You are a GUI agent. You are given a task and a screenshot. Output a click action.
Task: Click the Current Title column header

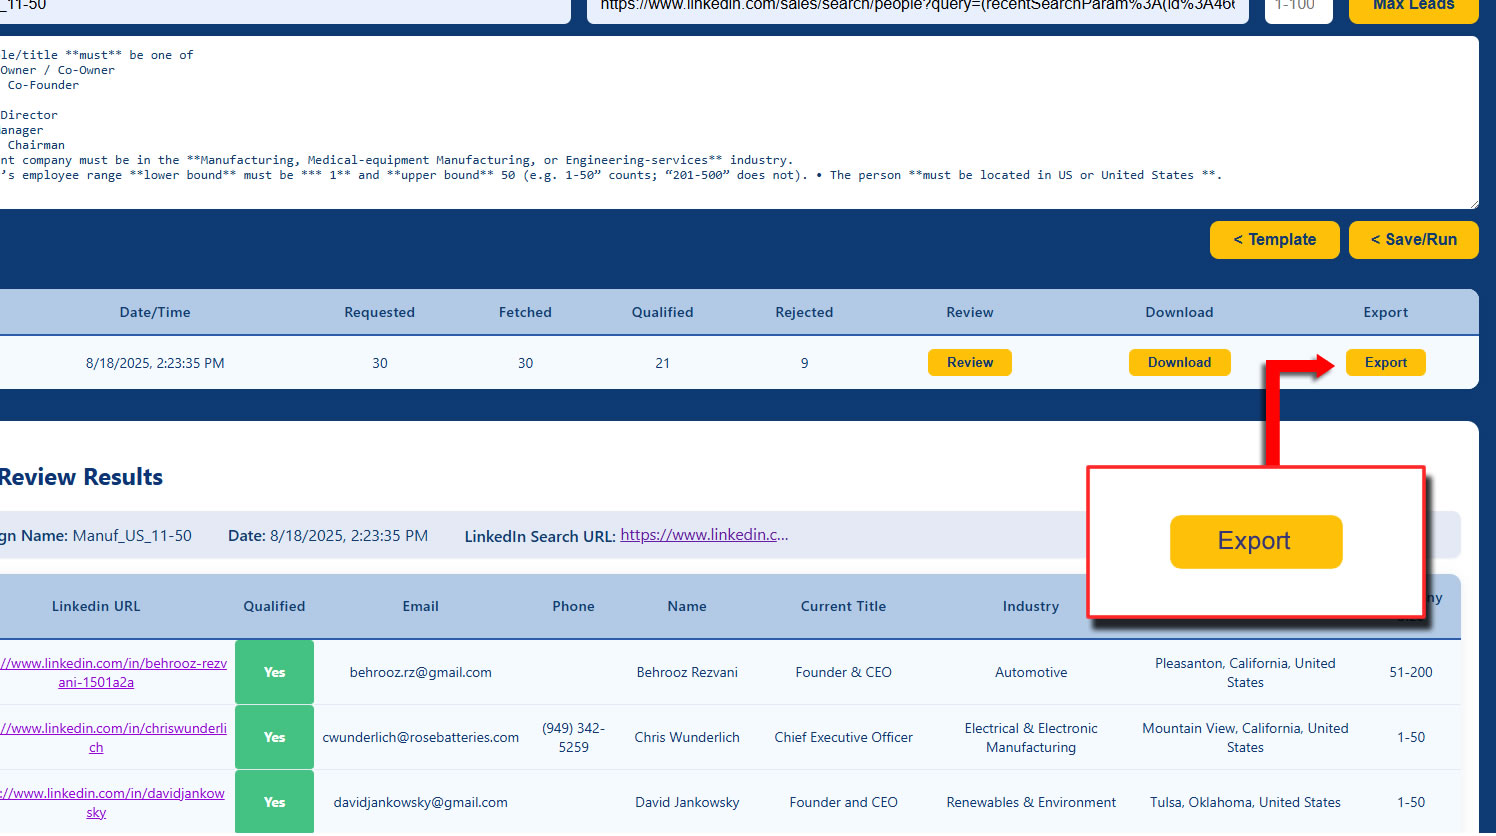pos(843,606)
